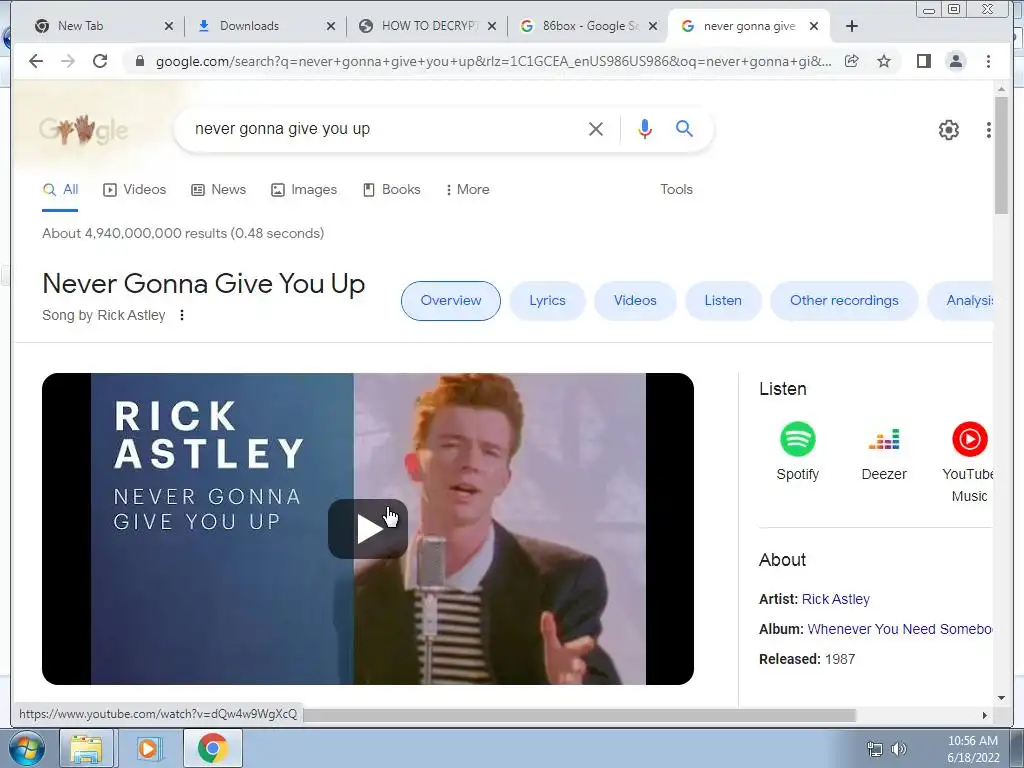Click the Never Gonna Give You Up heading
The image size is (1024, 768).
[204, 284]
